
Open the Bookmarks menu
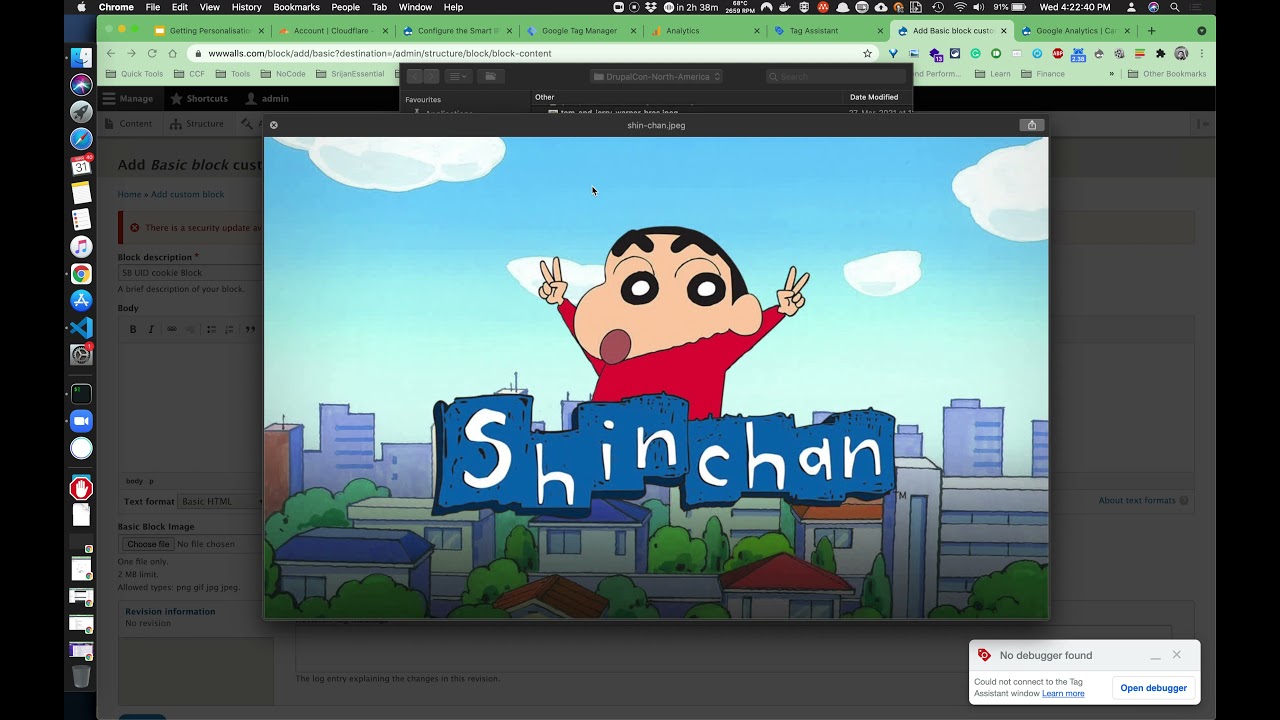[x=296, y=7]
